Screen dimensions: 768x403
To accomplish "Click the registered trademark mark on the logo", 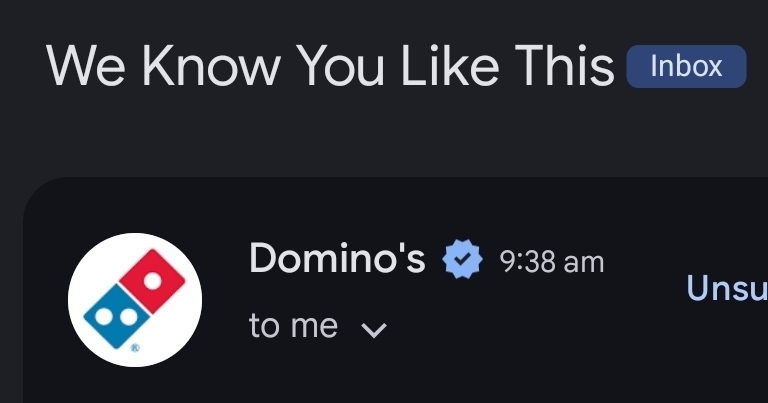I will tap(135, 350).
